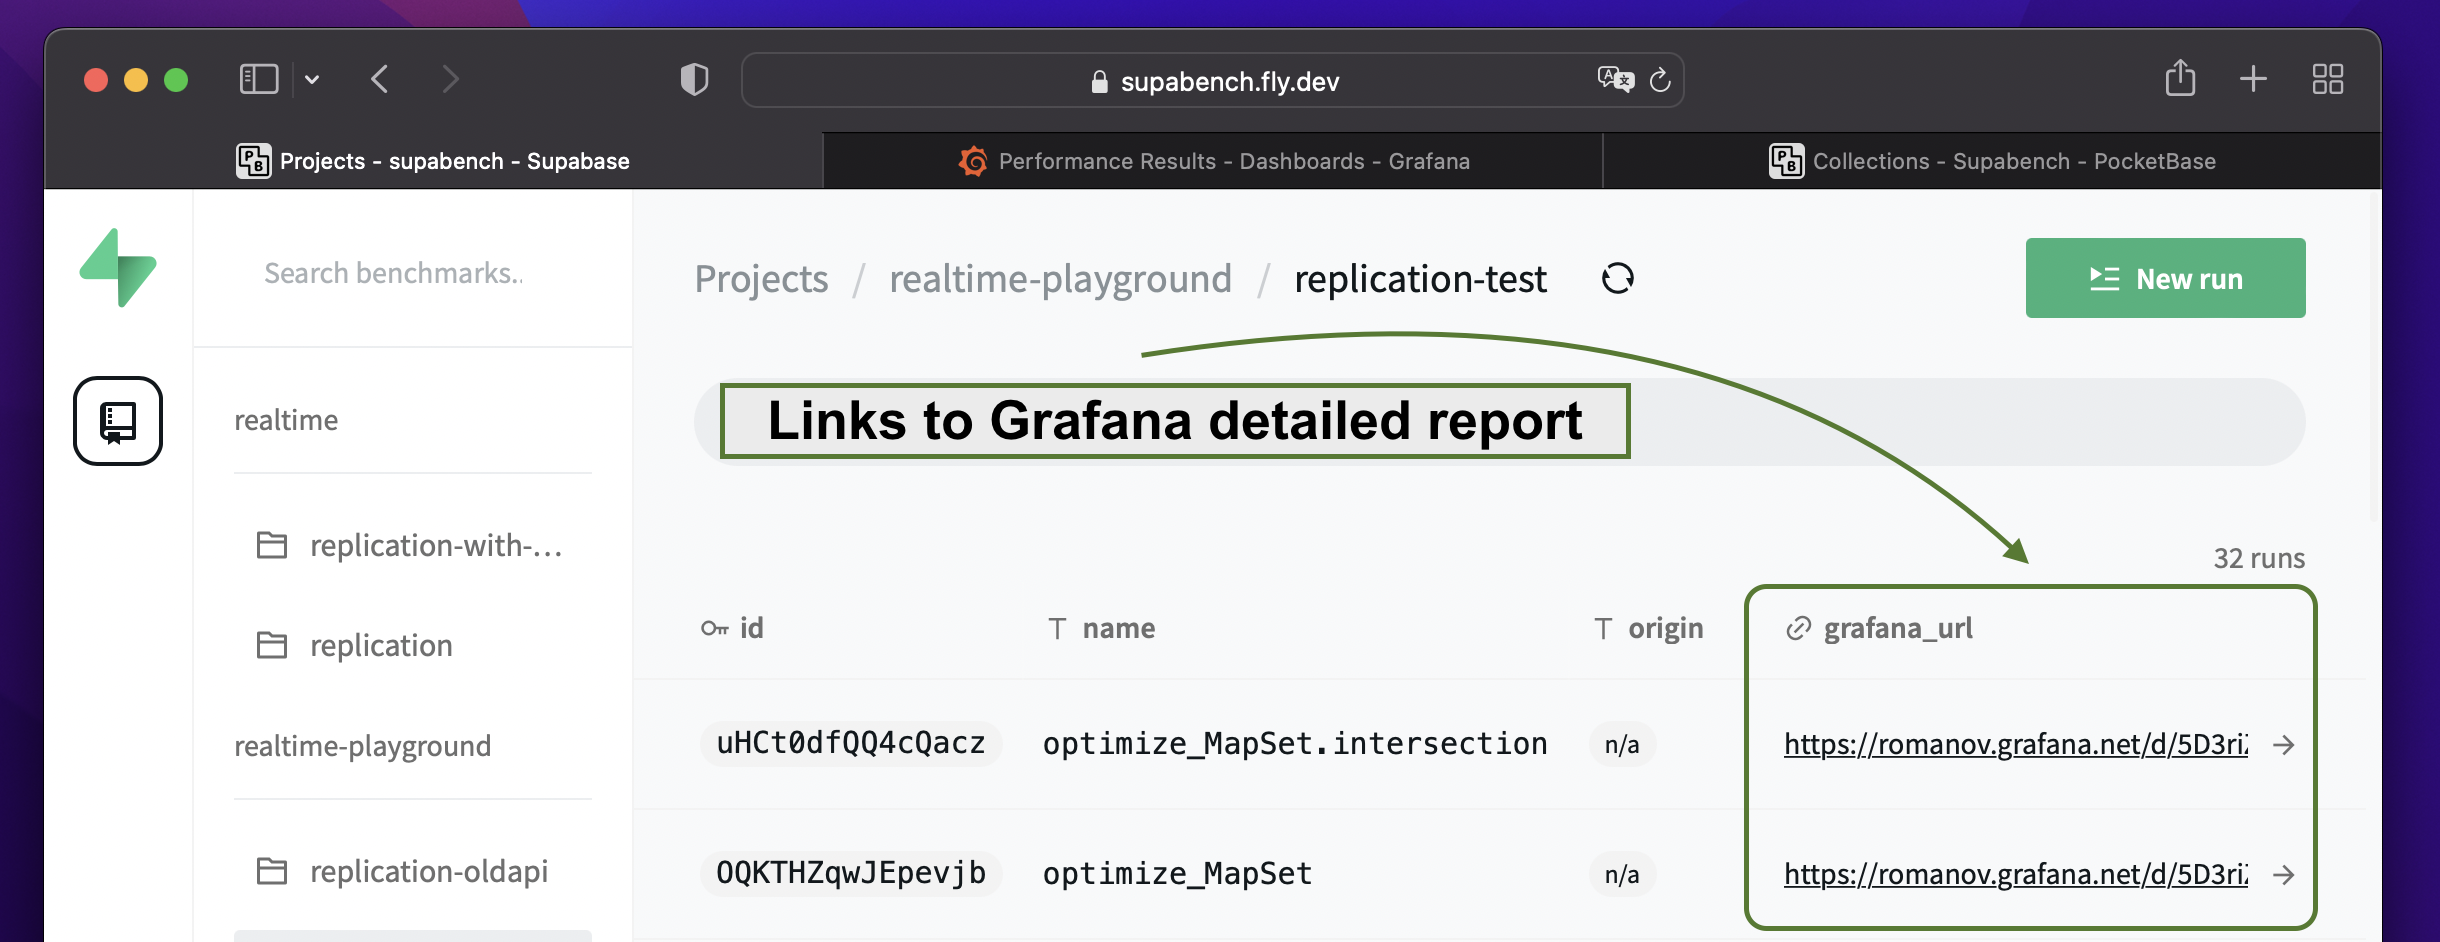
Task: Sort by id column header
Action: (x=732, y=628)
